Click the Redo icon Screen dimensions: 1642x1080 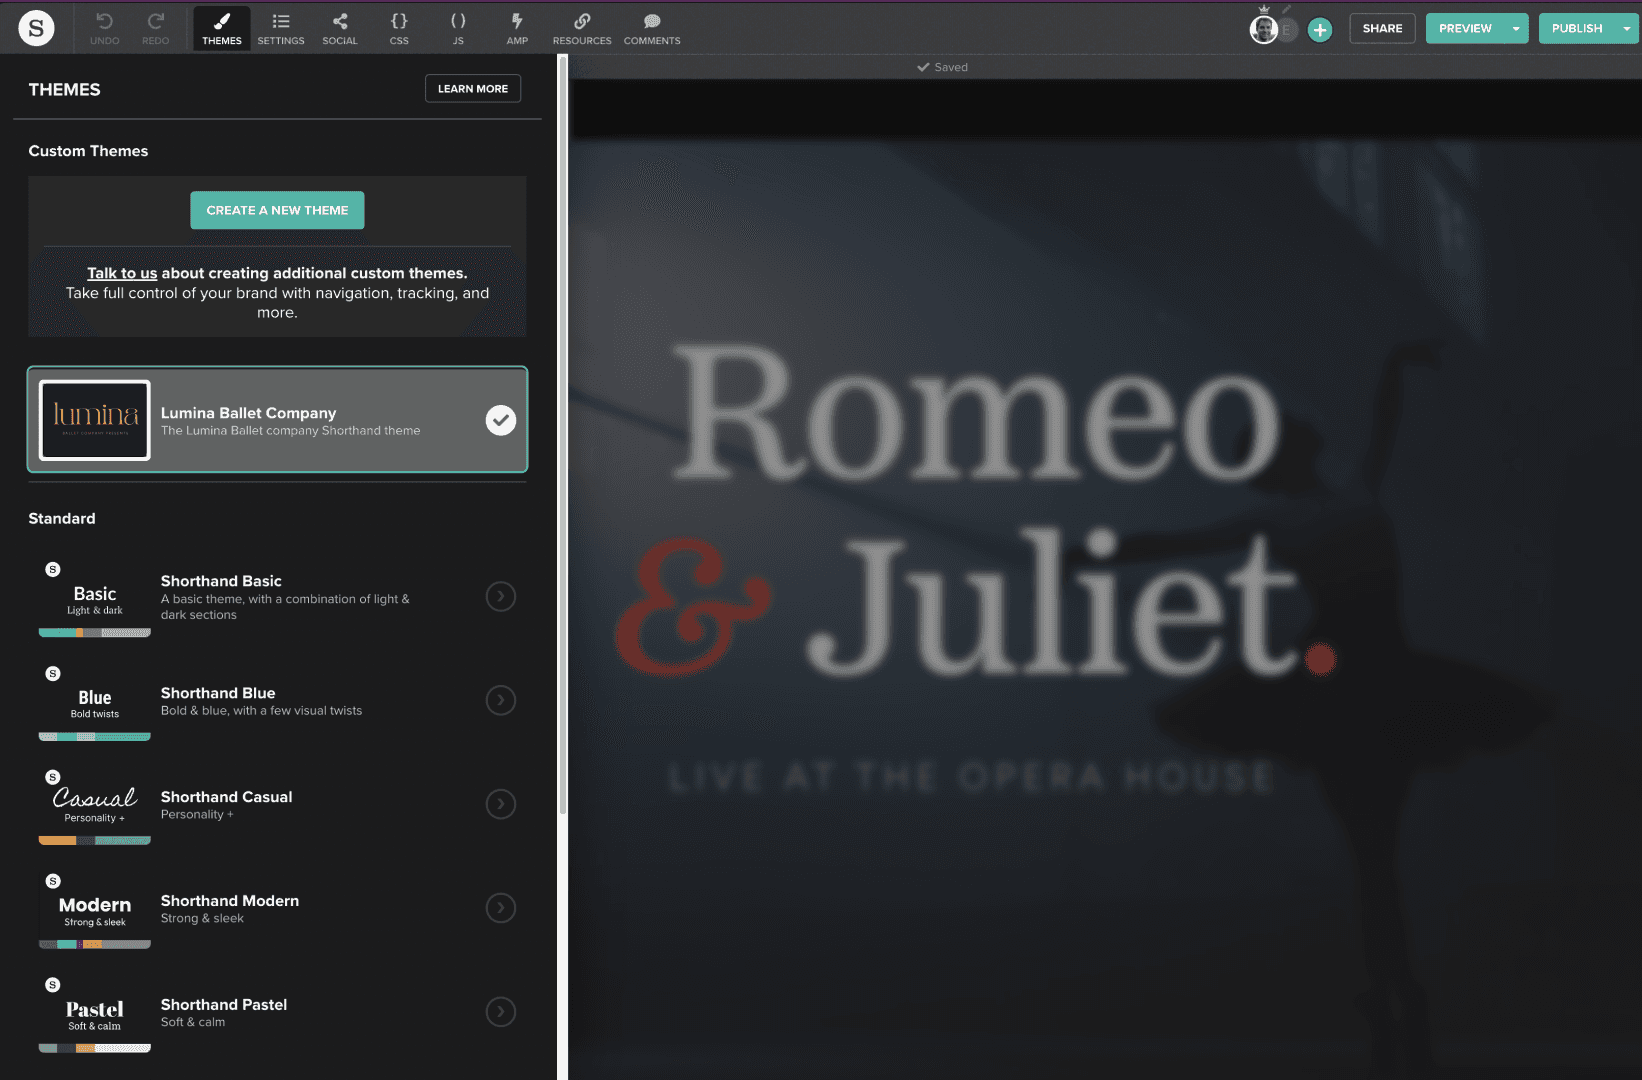pos(155,28)
